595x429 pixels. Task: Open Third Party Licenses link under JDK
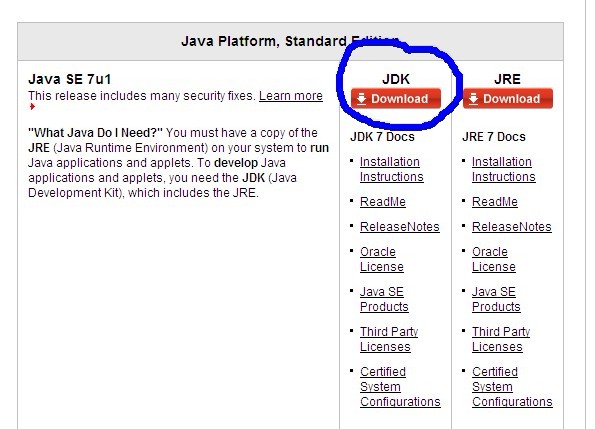389,339
